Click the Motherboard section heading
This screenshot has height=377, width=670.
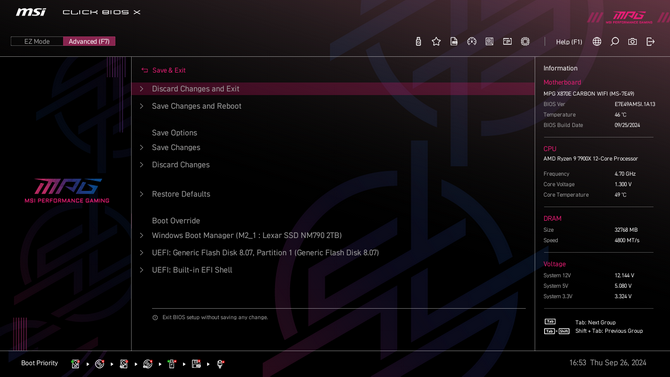coord(562,82)
